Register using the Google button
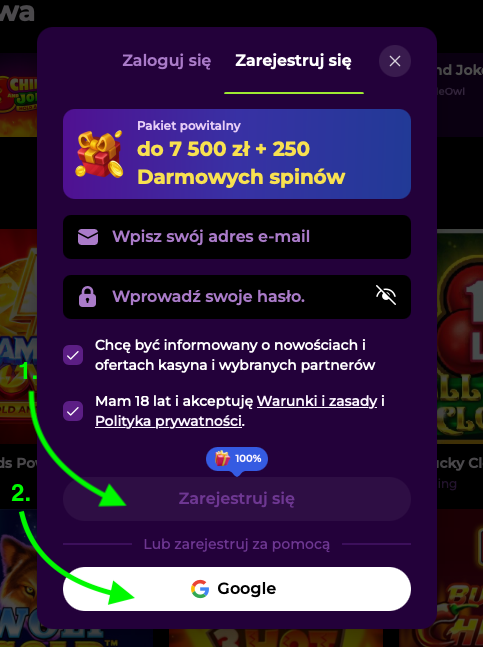The image size is (483, 647). coord(237,589)
